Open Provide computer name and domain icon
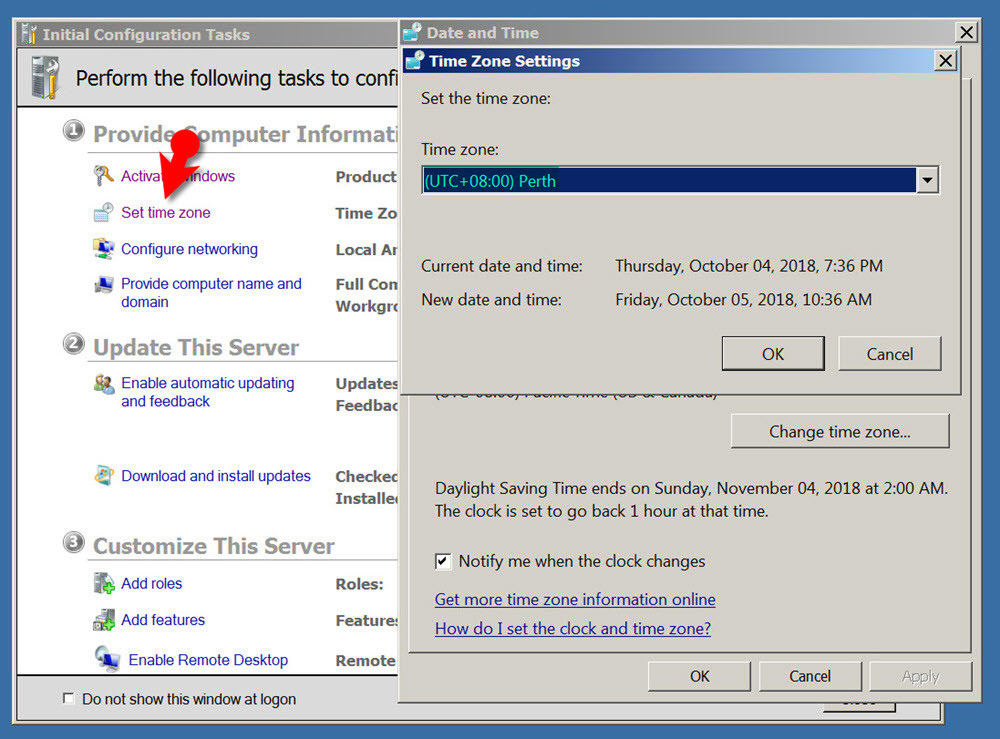This screenshot has height=739, width=1000. pos(103,284)
